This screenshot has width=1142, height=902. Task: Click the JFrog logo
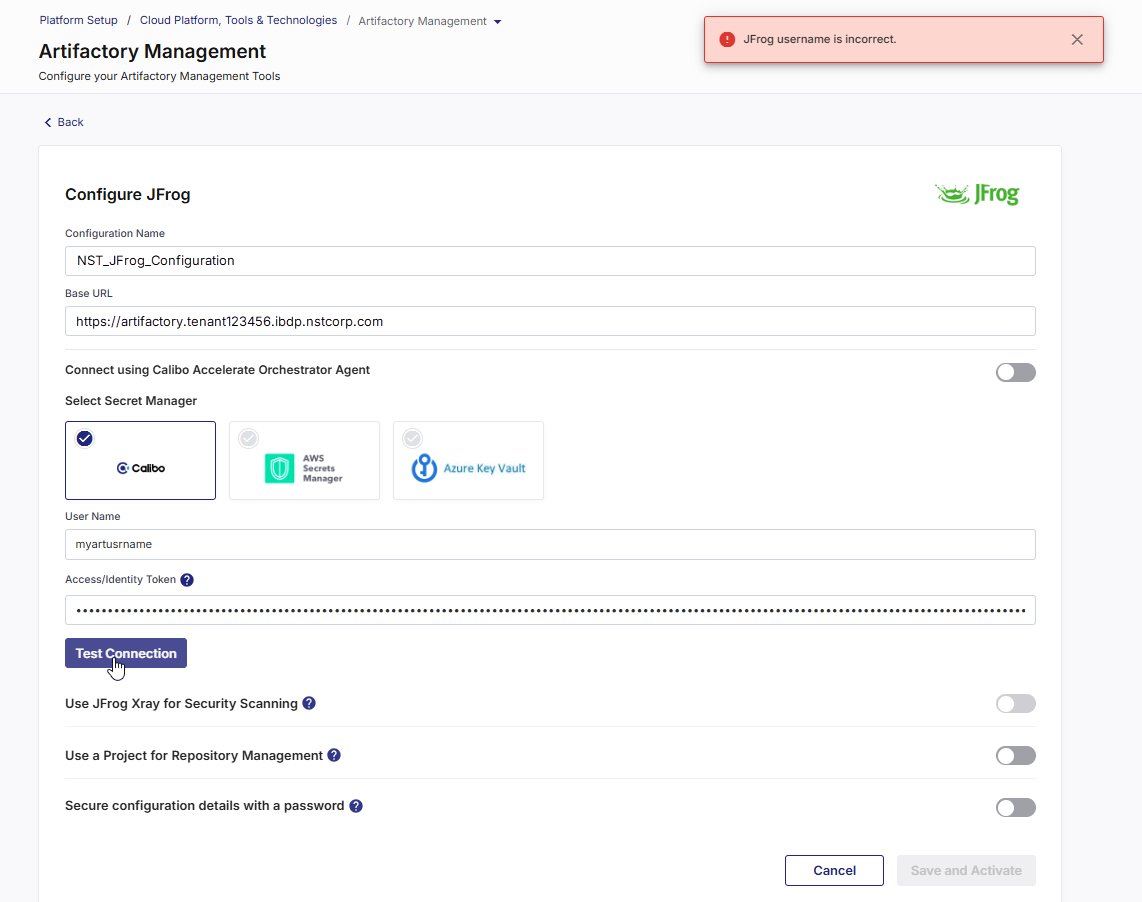[977, 194]
